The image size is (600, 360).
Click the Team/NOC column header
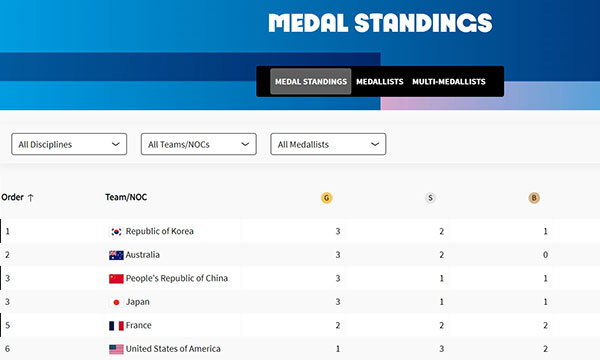126,197
